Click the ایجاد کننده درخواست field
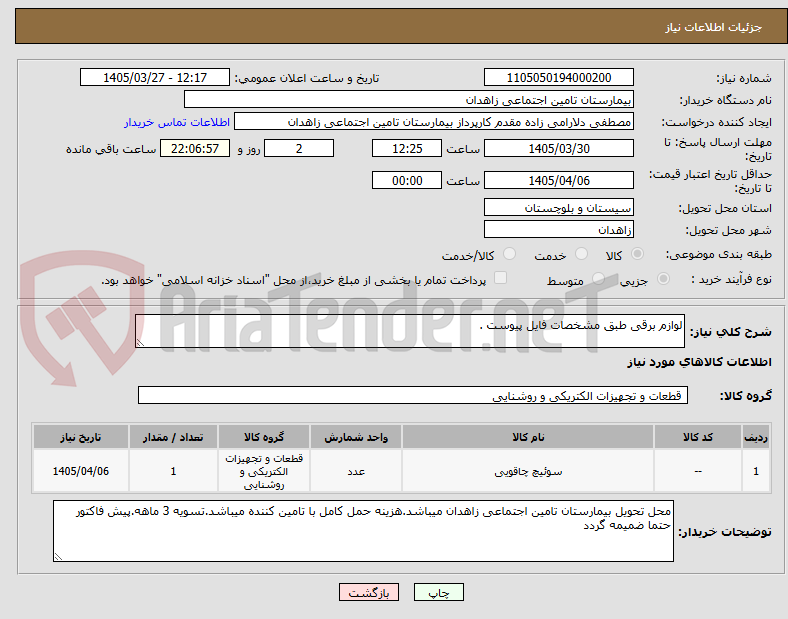The height and width of the screenshot is (619, 788). [x=434, y=122]
